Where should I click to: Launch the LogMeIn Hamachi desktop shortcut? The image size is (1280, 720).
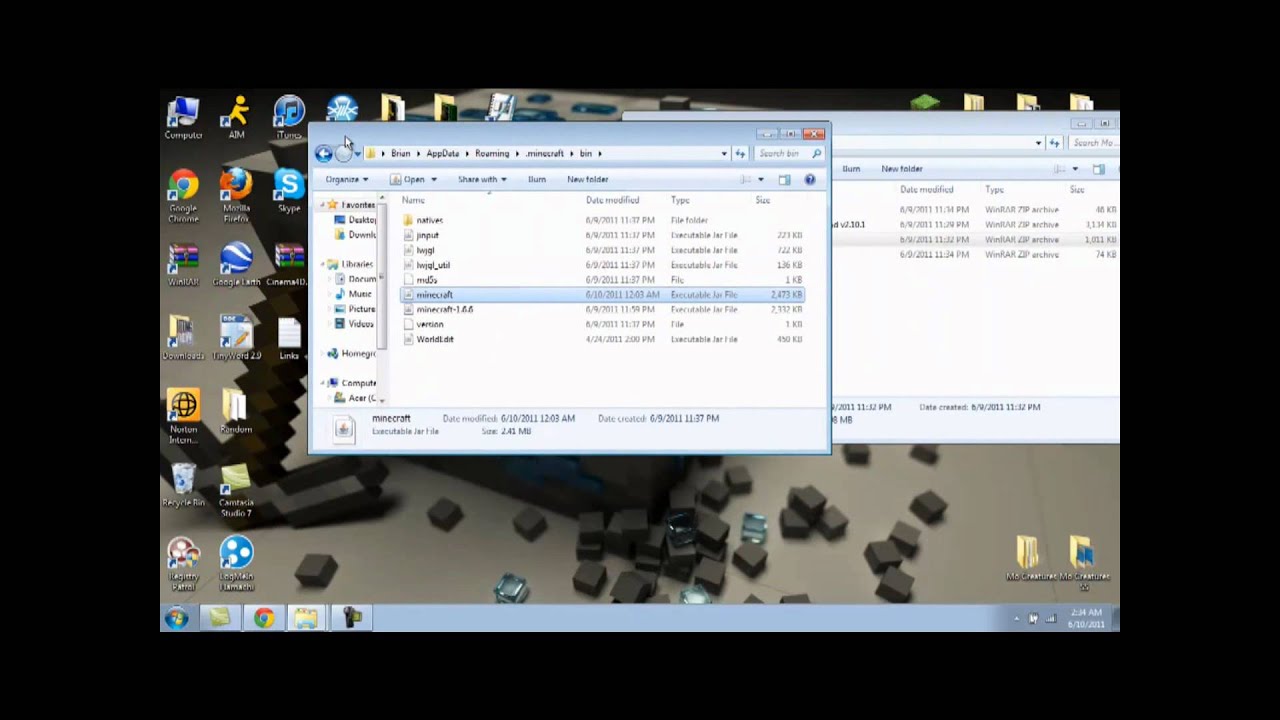[x=236, y=564]
